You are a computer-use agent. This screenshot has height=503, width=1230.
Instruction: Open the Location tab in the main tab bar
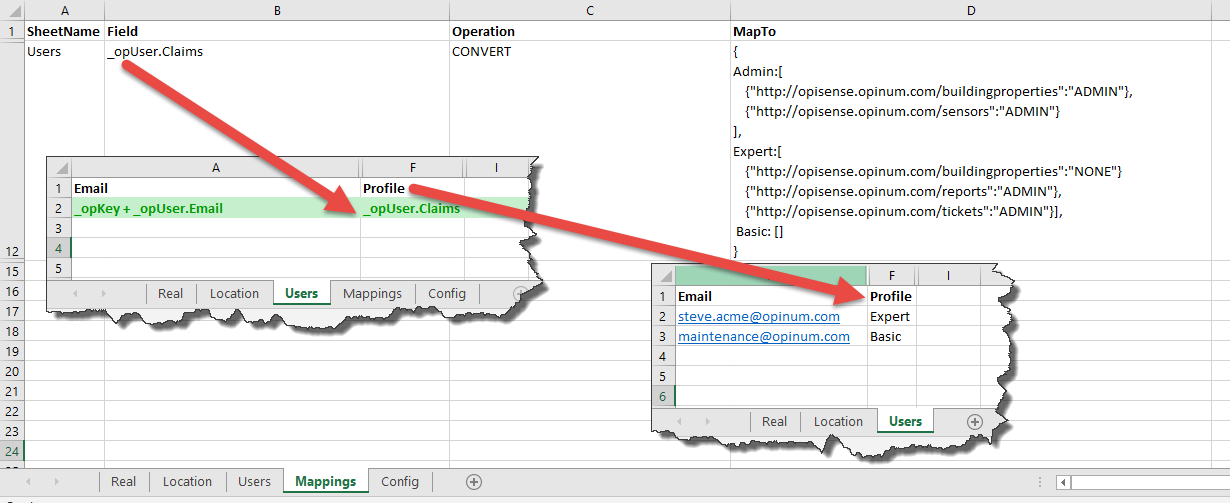[x=187, y=482]
